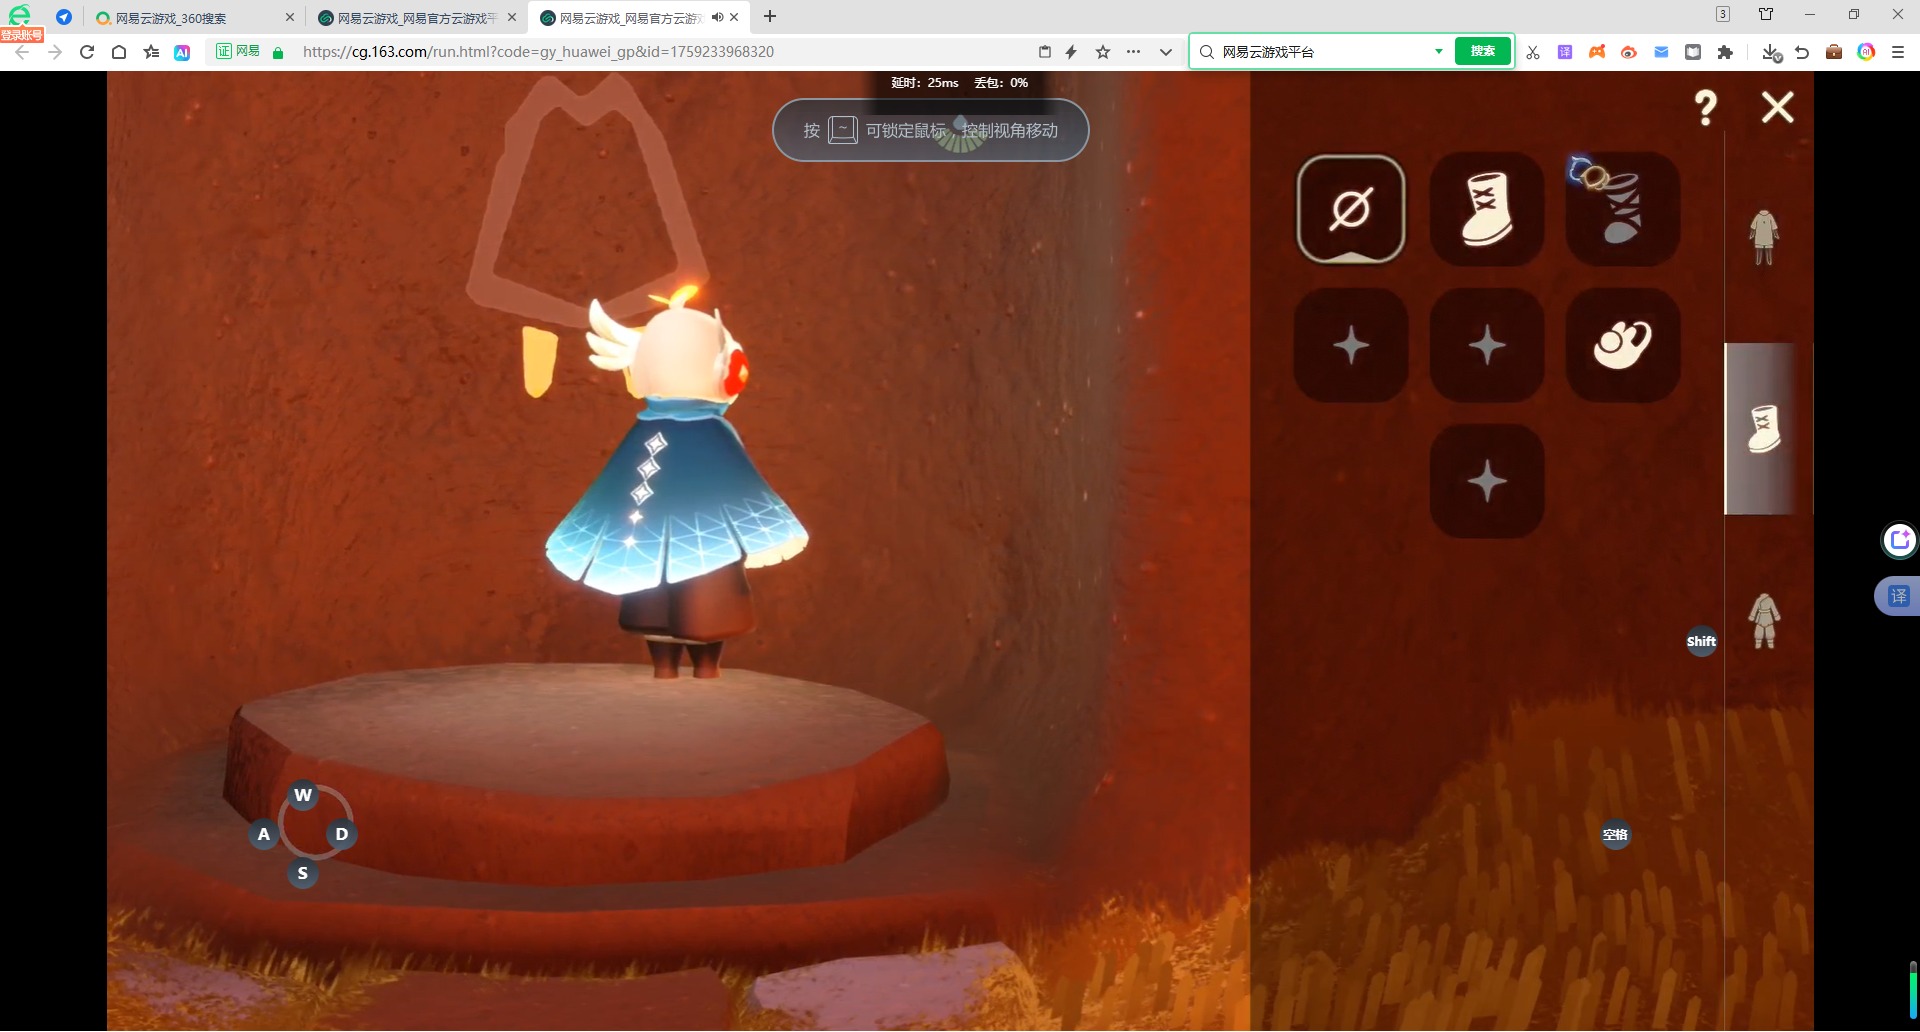Tap the 空格 spacebar overlay button

click(1616, 835)
